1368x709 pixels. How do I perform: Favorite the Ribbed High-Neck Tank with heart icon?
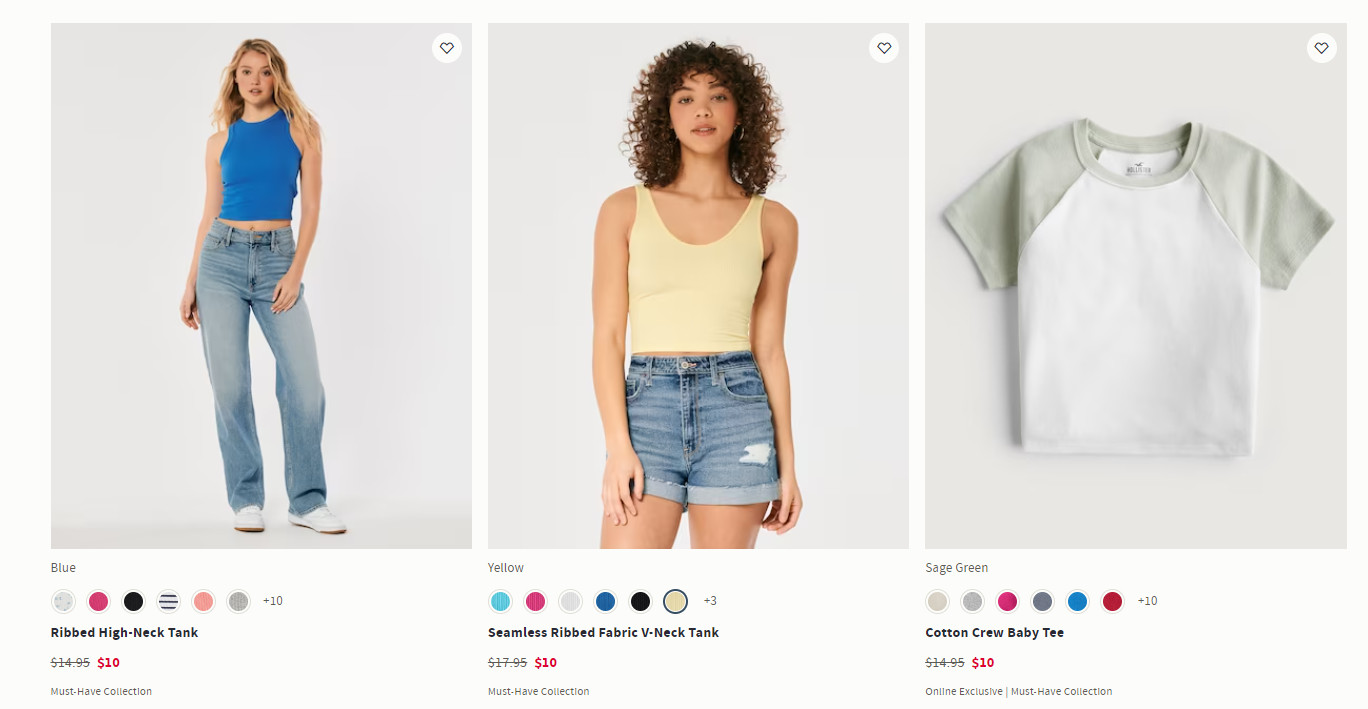coord(447,48)
